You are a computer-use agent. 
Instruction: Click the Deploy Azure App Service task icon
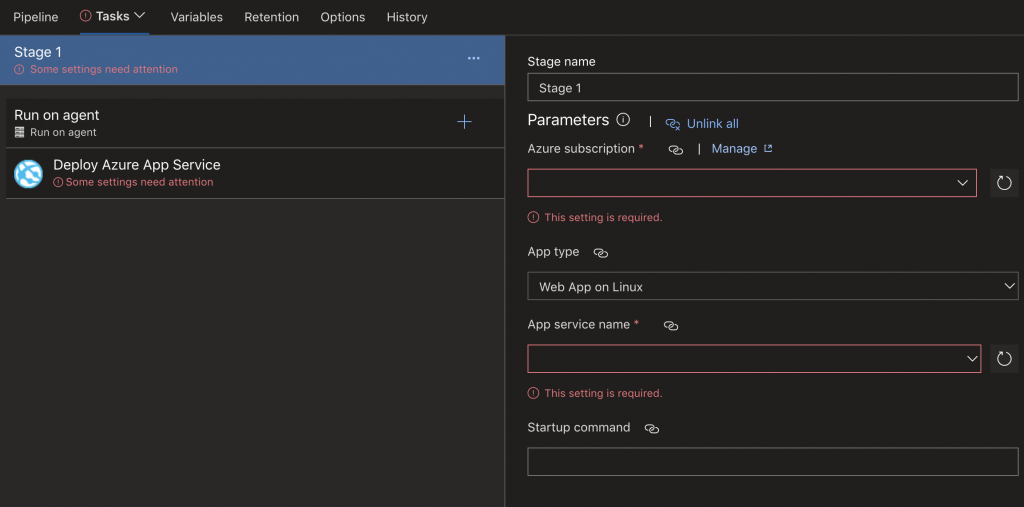[28, 173]
